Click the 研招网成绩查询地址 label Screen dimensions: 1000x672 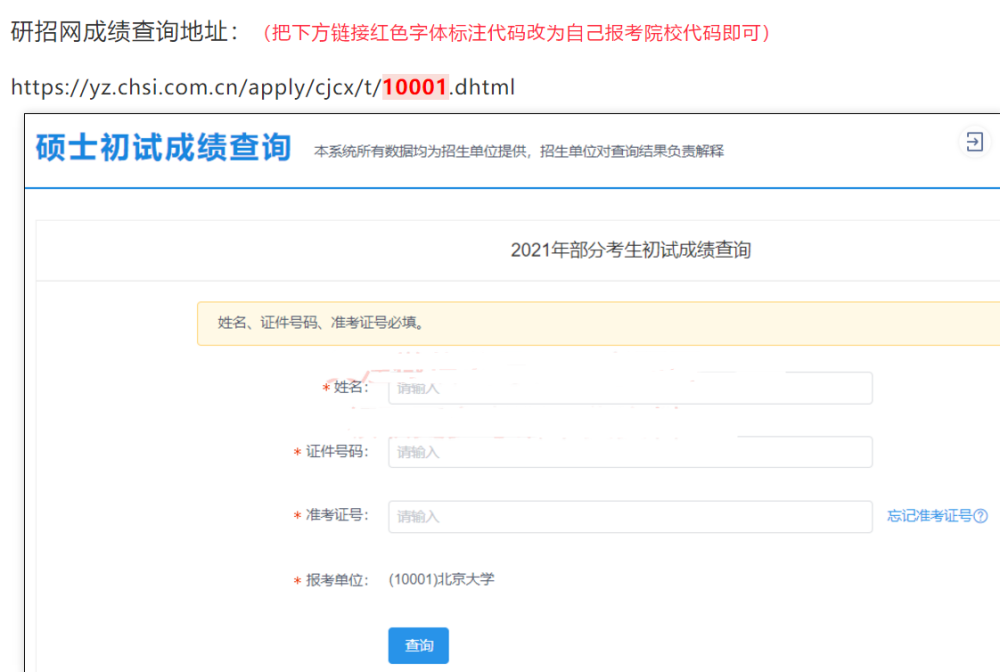point(124,32)
